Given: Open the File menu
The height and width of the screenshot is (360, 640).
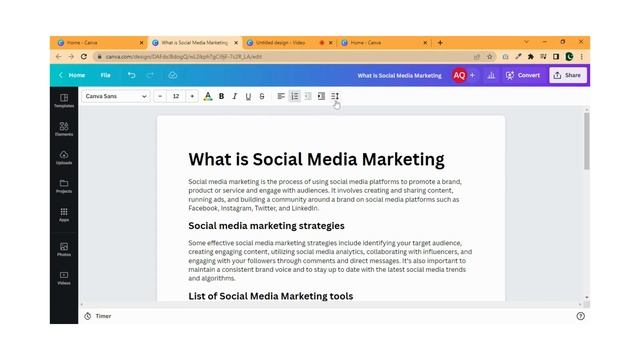Looking at the screenshot, I should (105, 75).
